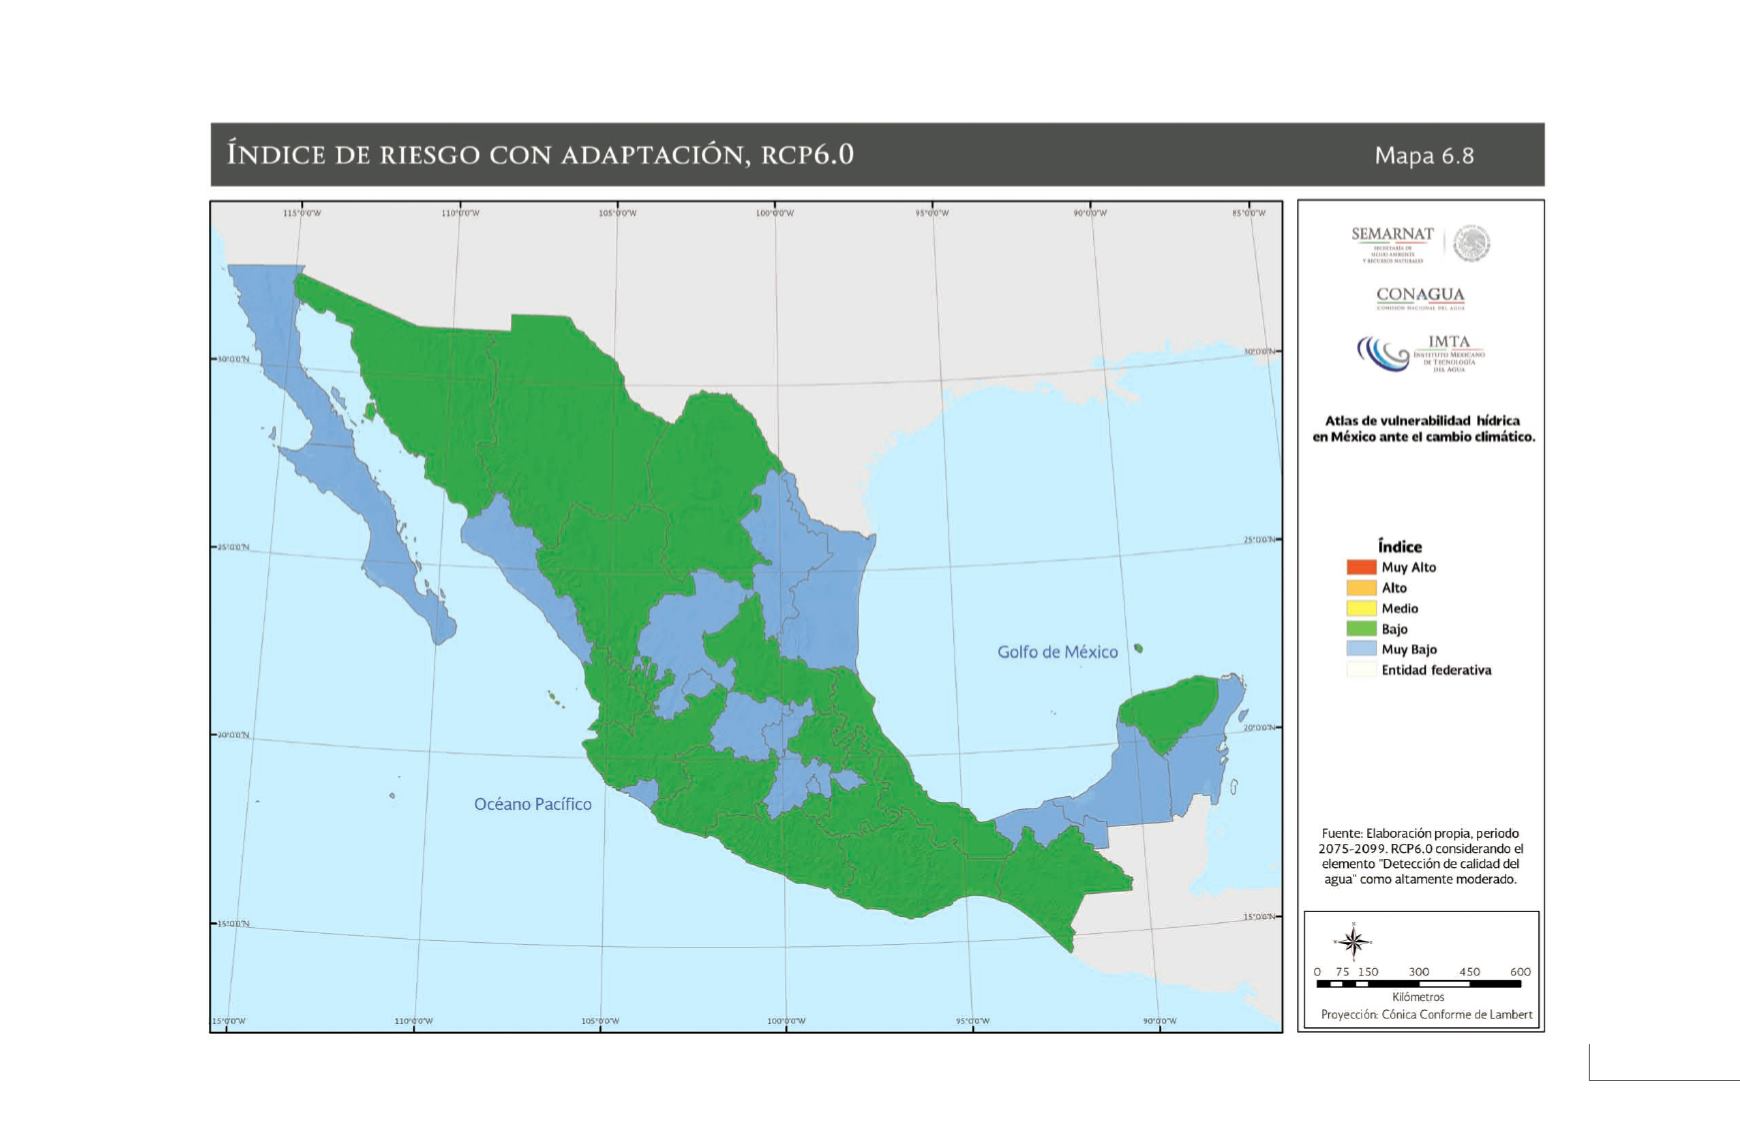Click the 'Océano Pacífico' map label
The image size is (1740, 1125).
pos(533,804)
